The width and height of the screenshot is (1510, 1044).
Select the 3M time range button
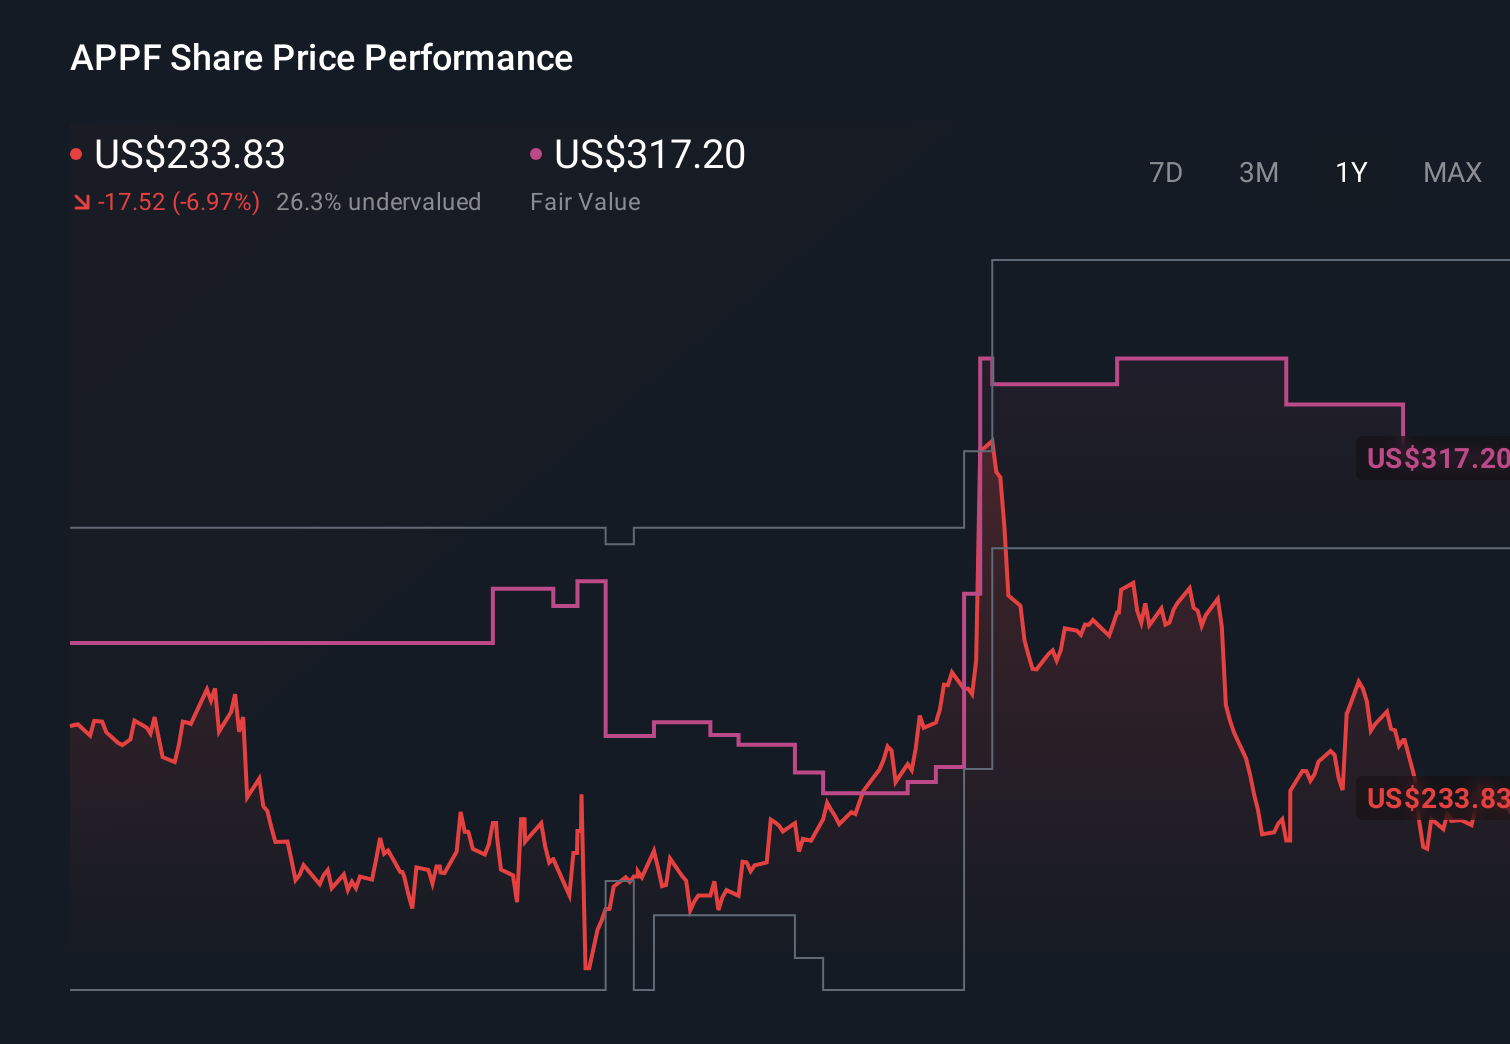(1258, 172)
